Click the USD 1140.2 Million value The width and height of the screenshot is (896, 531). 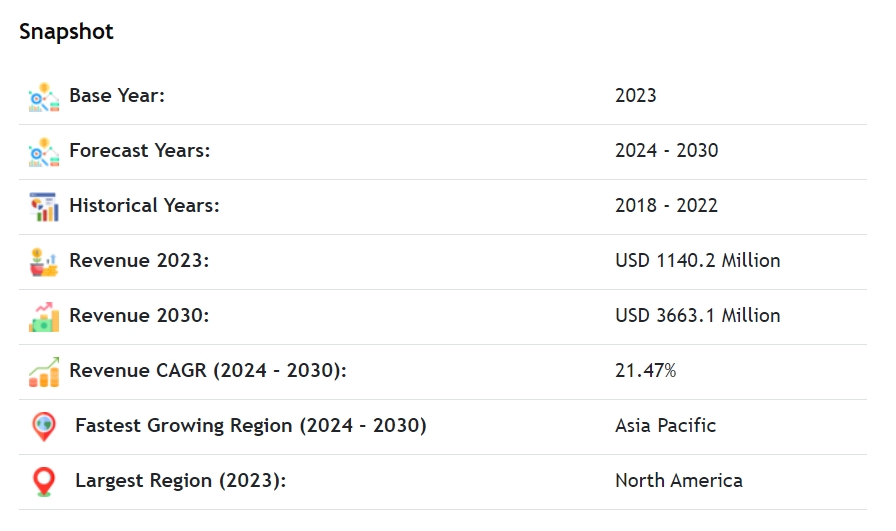coord(697,261)
